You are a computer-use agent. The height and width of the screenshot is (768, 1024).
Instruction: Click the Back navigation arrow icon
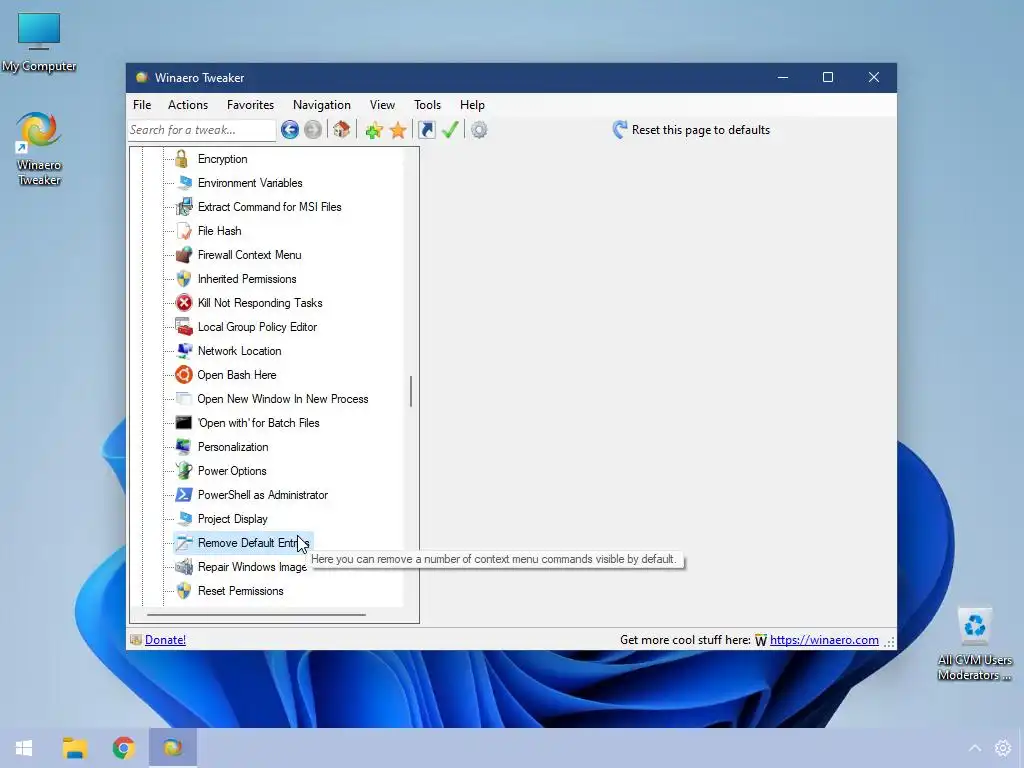click(x=290, y=130)
